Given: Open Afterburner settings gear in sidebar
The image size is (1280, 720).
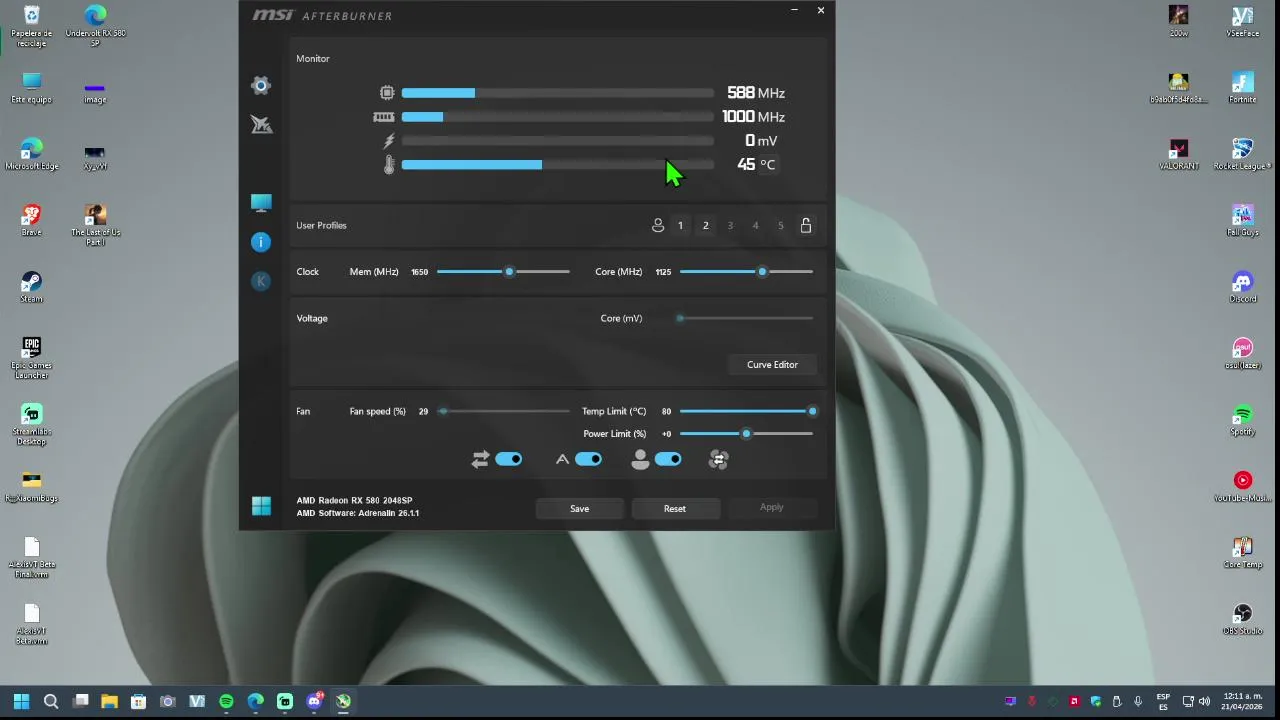Looking at the screenshot, I should [261, 85].
